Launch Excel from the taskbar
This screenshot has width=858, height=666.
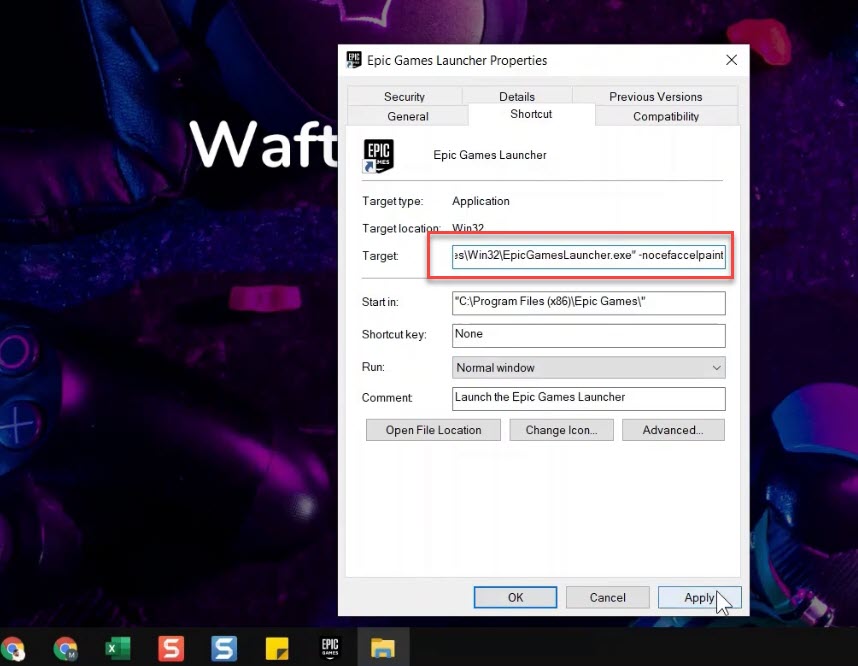tap(118, 649)
